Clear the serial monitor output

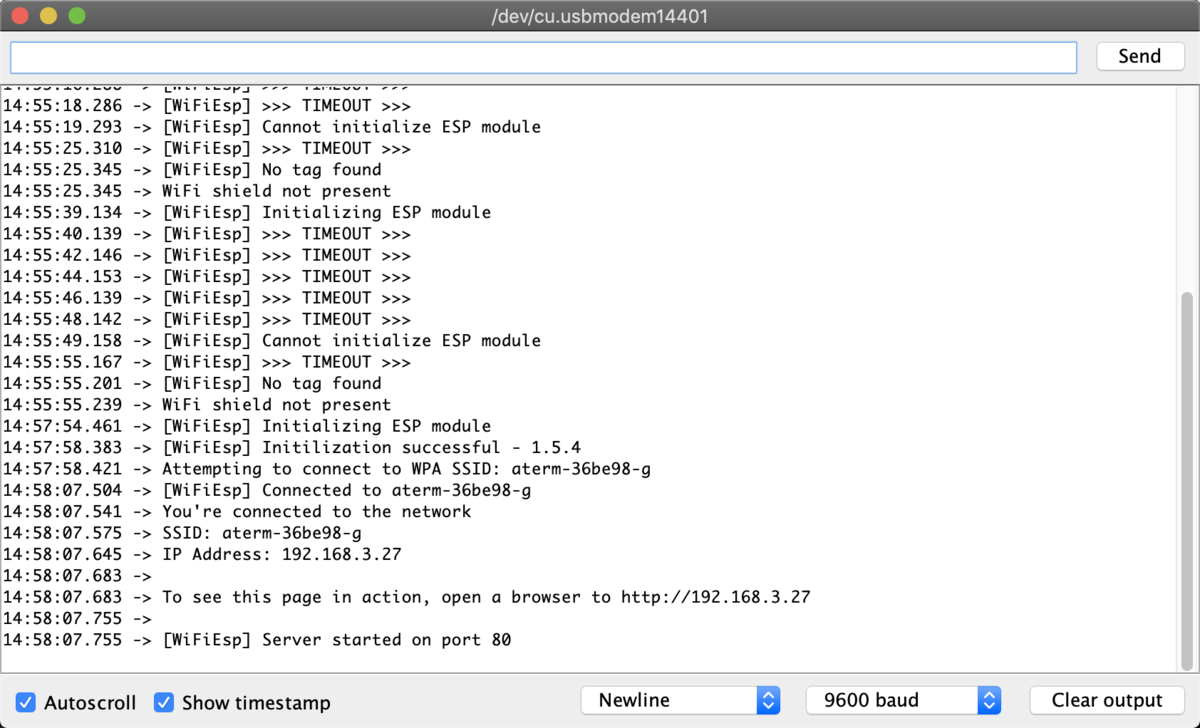[x=1107, y=700]
